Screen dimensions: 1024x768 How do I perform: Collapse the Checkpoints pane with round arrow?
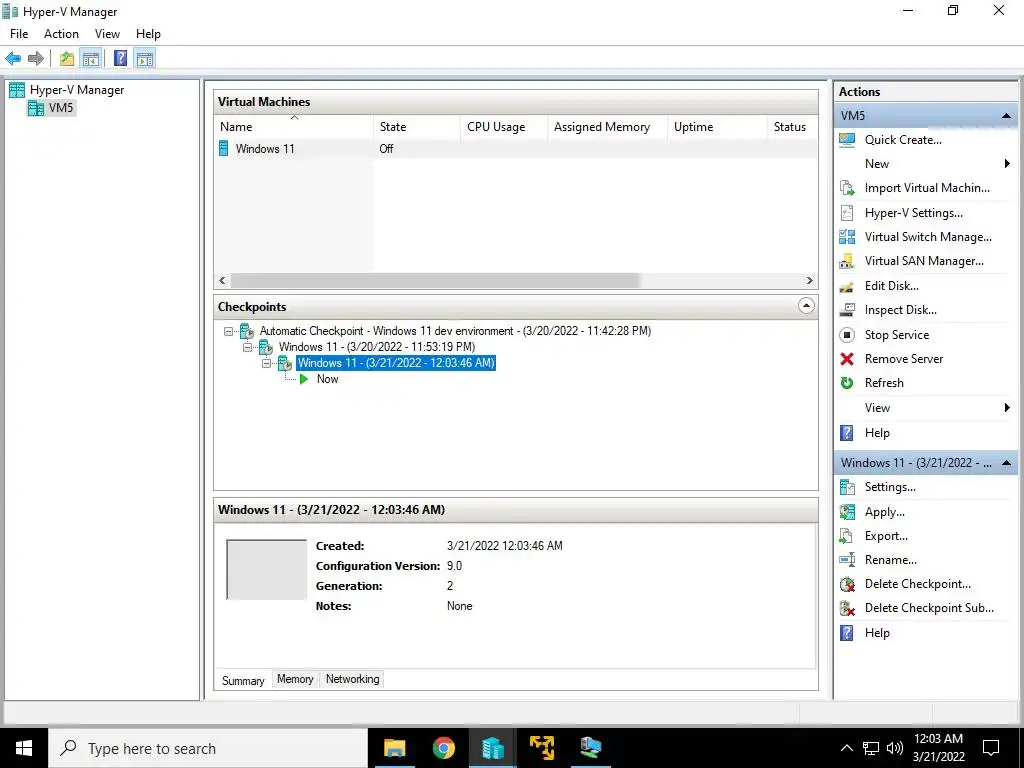pos(807,306)
